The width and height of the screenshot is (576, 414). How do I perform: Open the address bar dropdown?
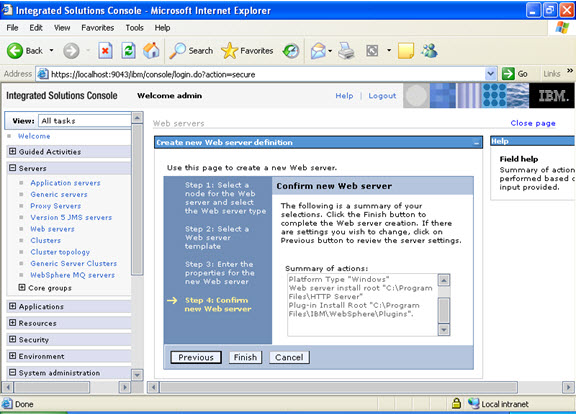(490, 74)
